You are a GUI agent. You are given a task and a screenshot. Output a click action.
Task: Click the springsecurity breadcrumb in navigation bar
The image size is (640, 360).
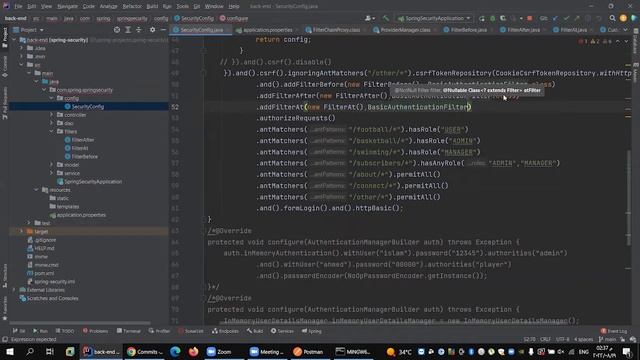pos(132,18)
